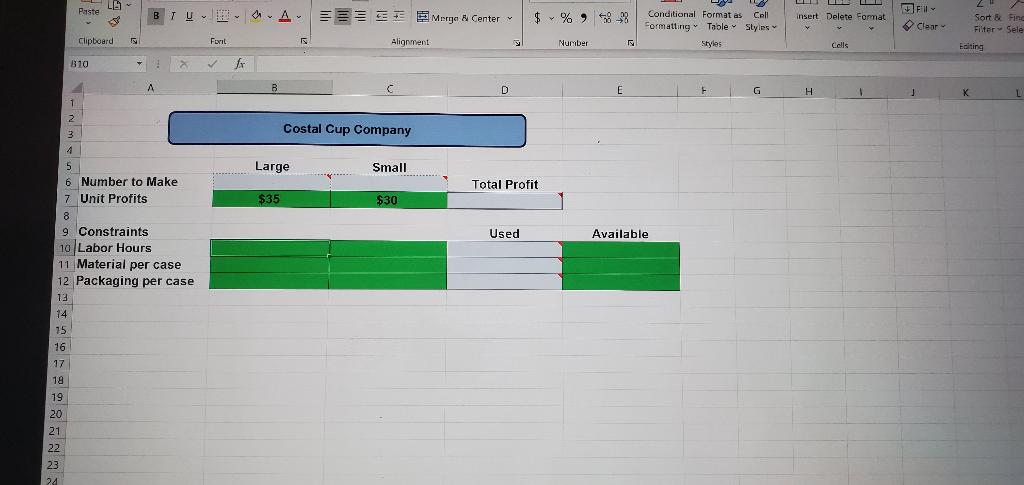Toggle Italic formatting button

pos(173,16)
